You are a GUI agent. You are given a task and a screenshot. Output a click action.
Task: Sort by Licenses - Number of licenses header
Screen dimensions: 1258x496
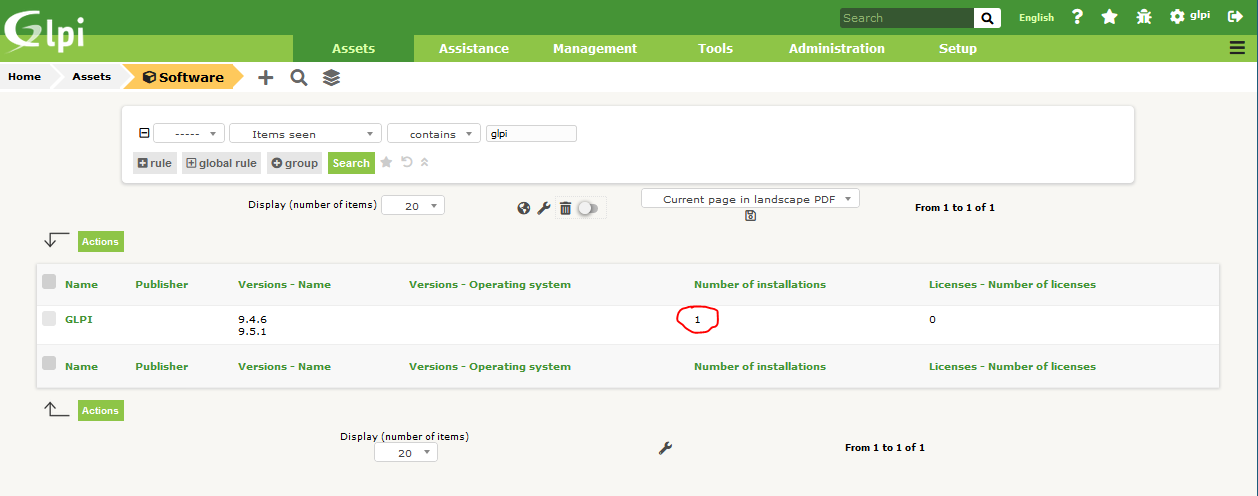pos(1012,284)
